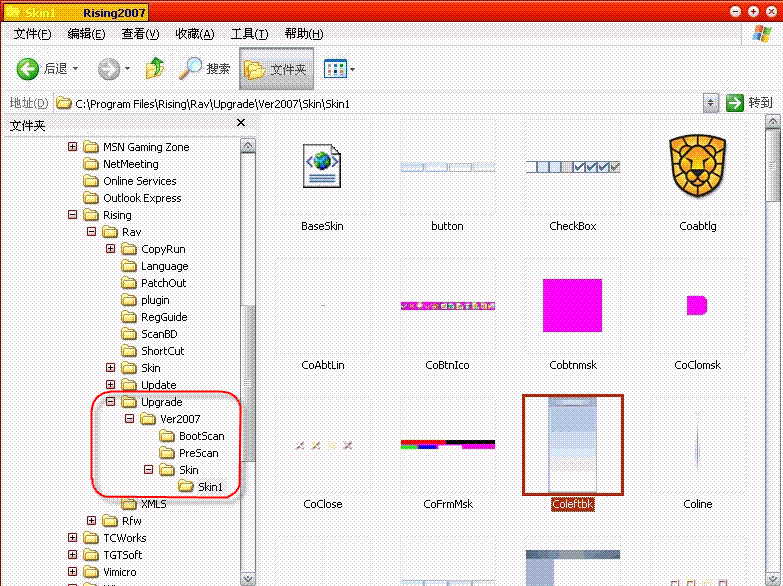Click the green Back arrow button
The width and height of the screenshot is (783, 586).
(27, 68)
